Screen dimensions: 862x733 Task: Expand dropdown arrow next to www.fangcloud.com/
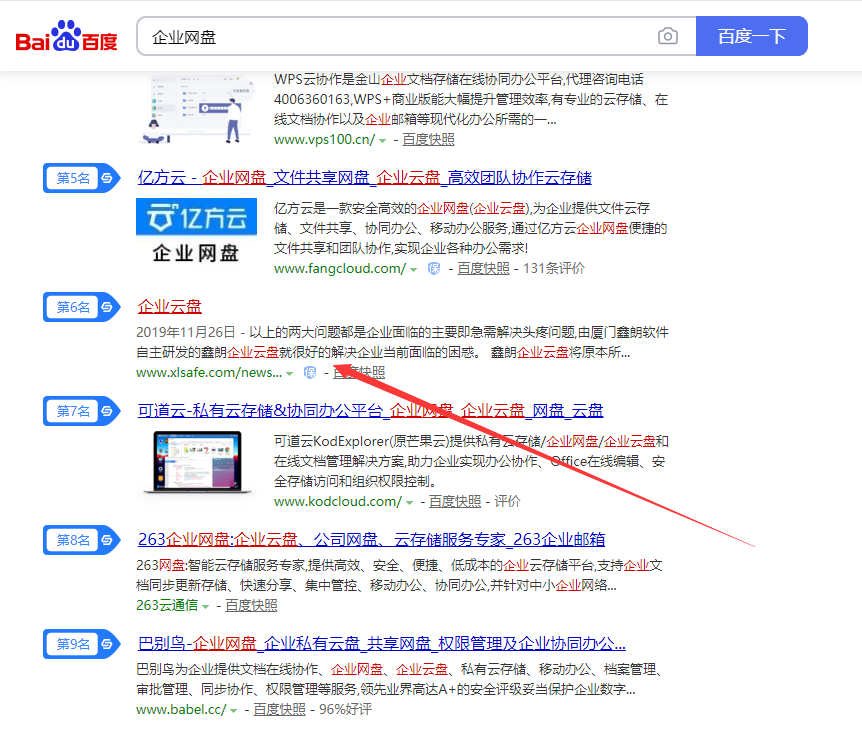click(413, 270)
